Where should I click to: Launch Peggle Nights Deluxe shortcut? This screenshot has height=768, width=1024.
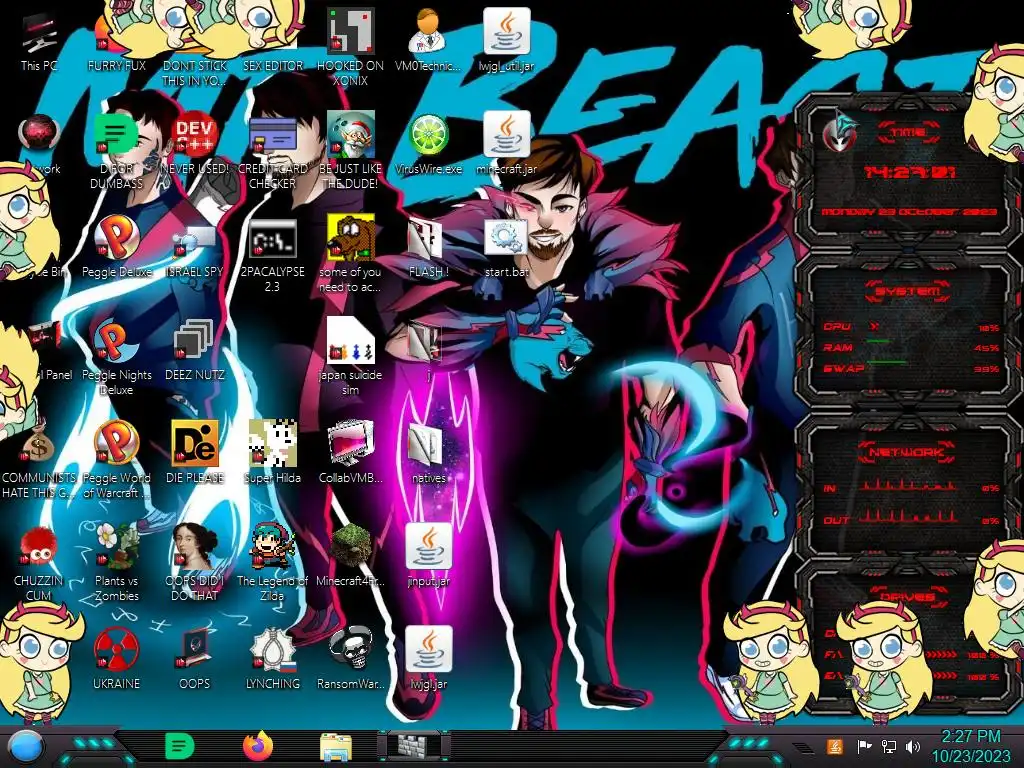(116, 356)
